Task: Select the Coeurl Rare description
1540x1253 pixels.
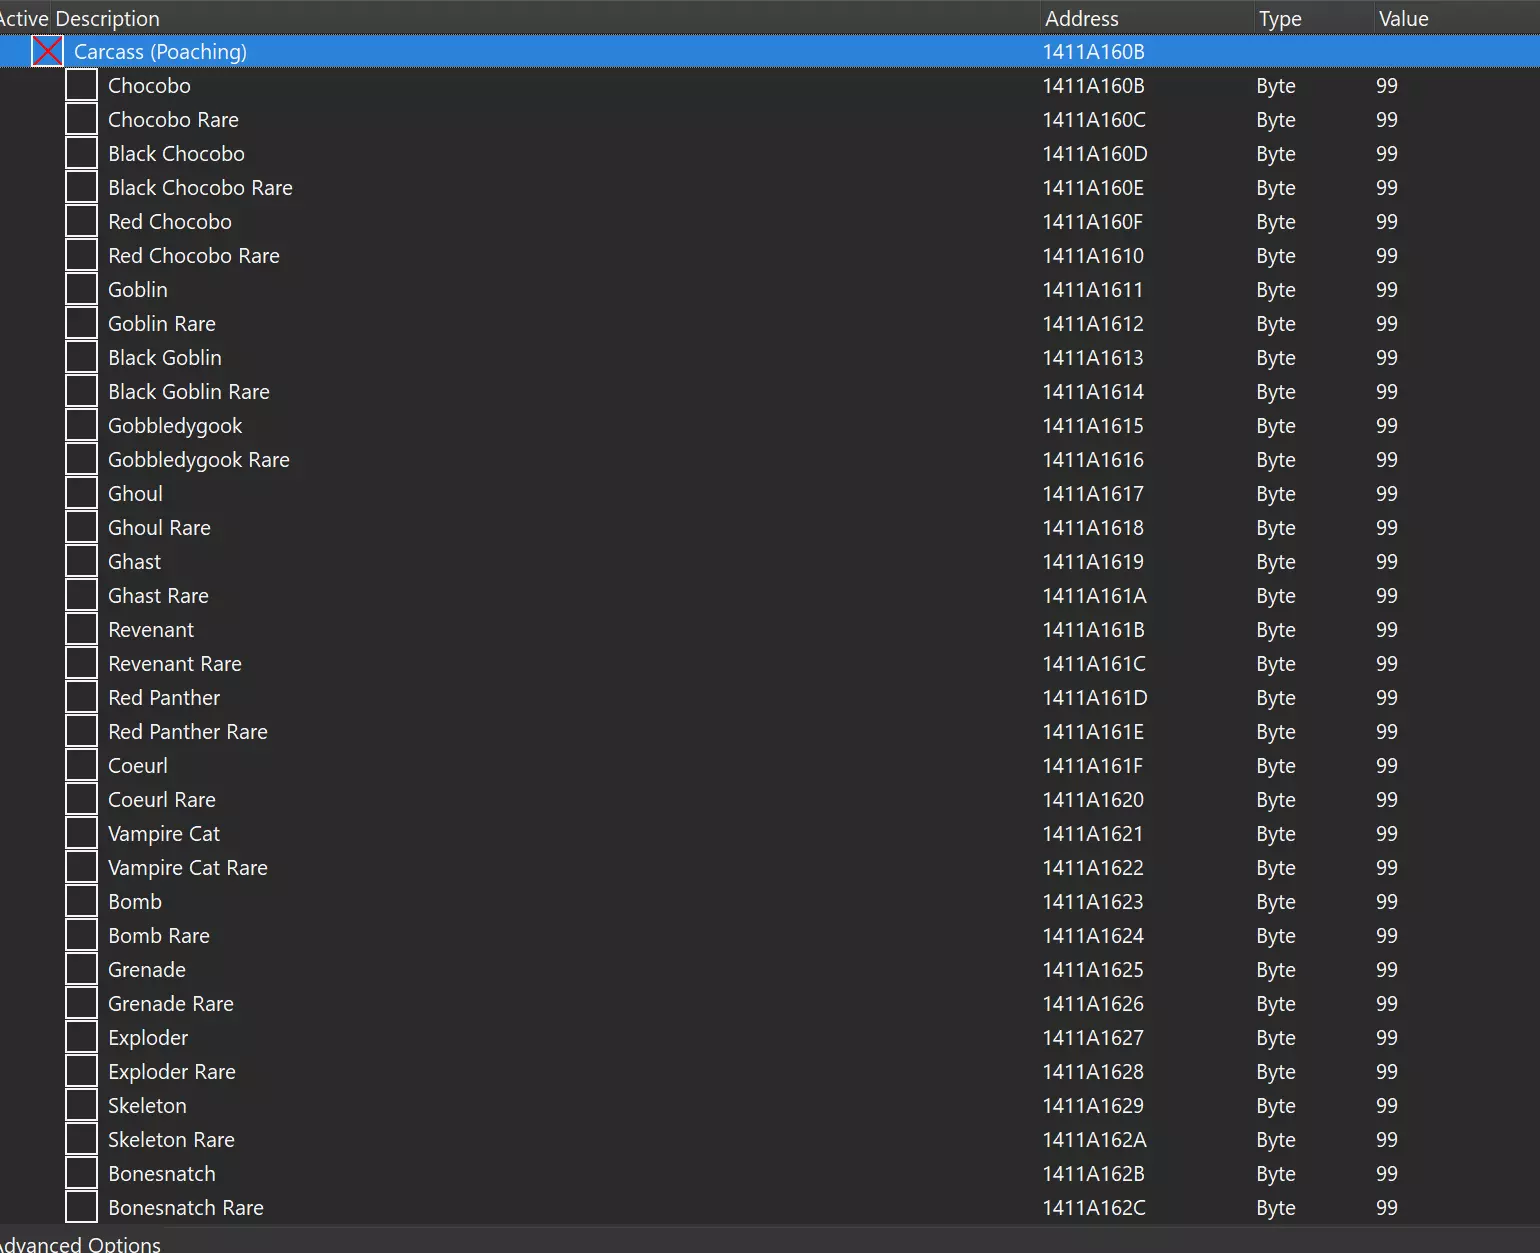Action: pos(162,799)
